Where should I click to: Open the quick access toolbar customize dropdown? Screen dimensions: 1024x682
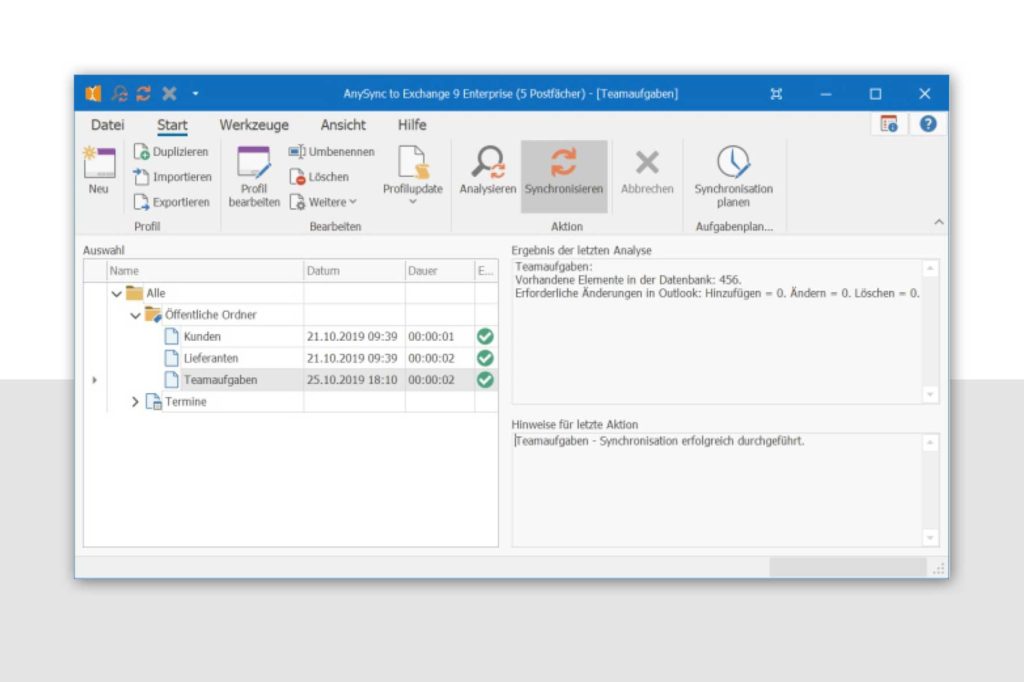[x=195, y=93]
